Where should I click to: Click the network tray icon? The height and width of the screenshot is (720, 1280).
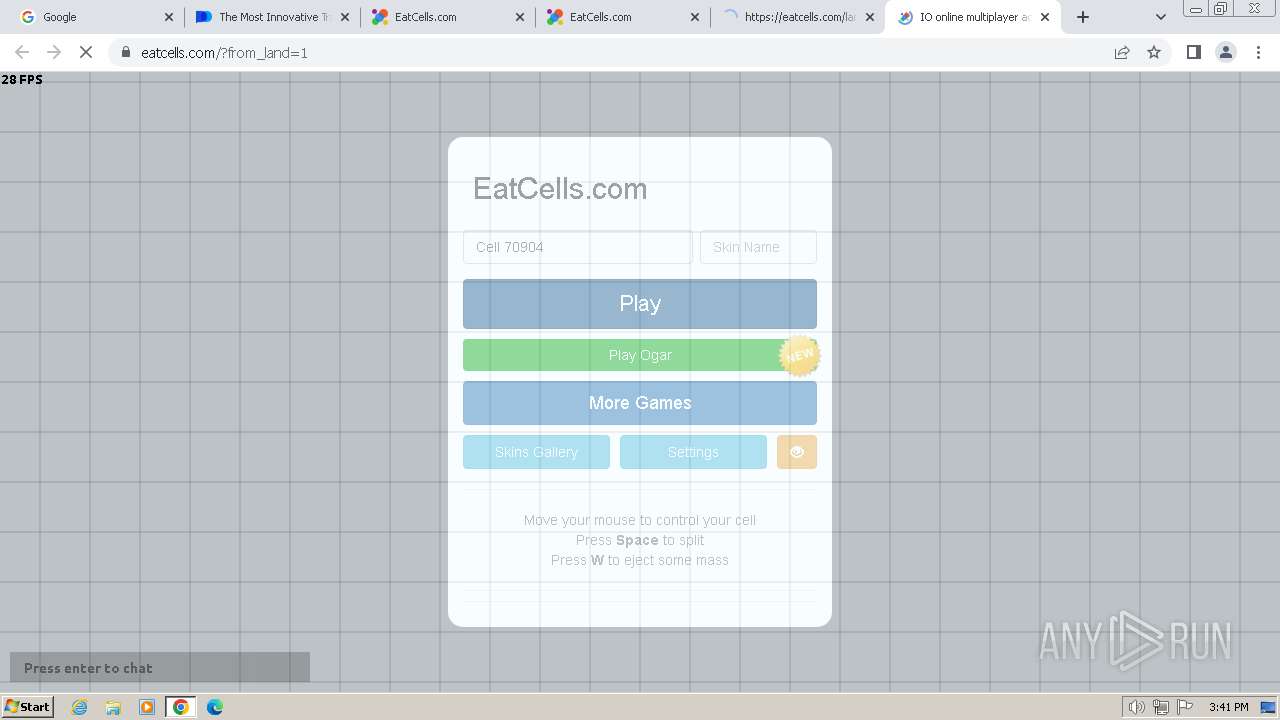pyautogui.click(x=1161, y=707)
